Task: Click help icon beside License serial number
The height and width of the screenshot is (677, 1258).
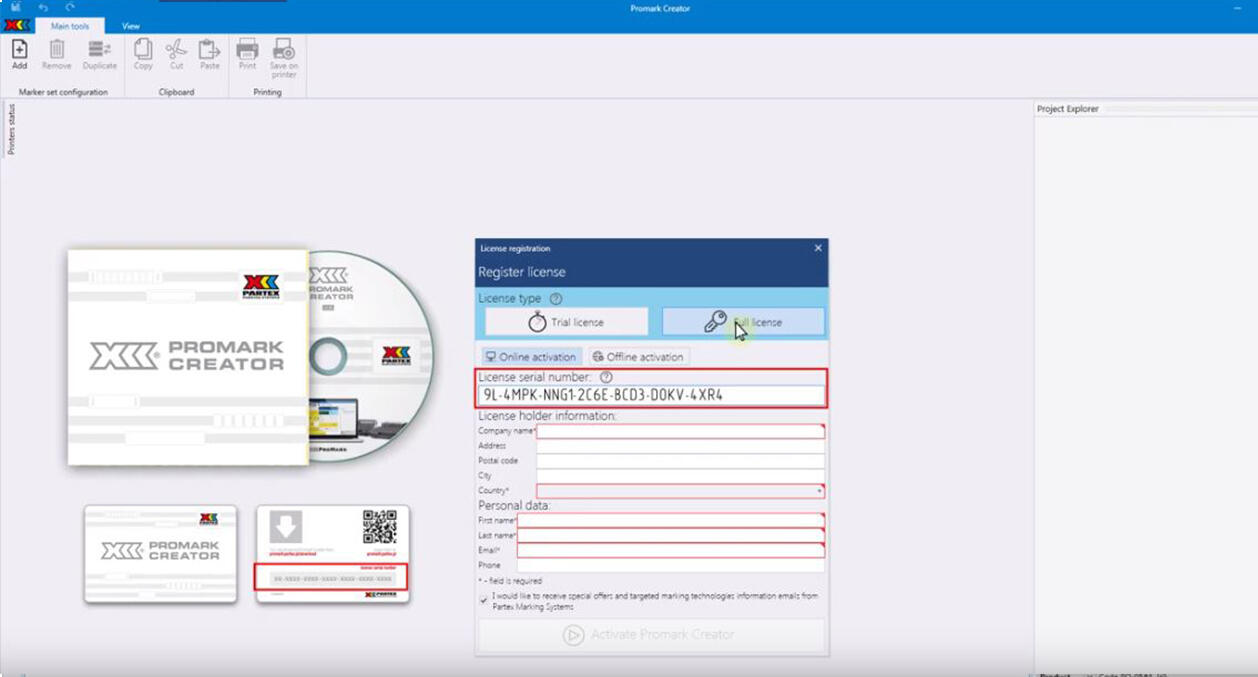Action: pos(606,377)
